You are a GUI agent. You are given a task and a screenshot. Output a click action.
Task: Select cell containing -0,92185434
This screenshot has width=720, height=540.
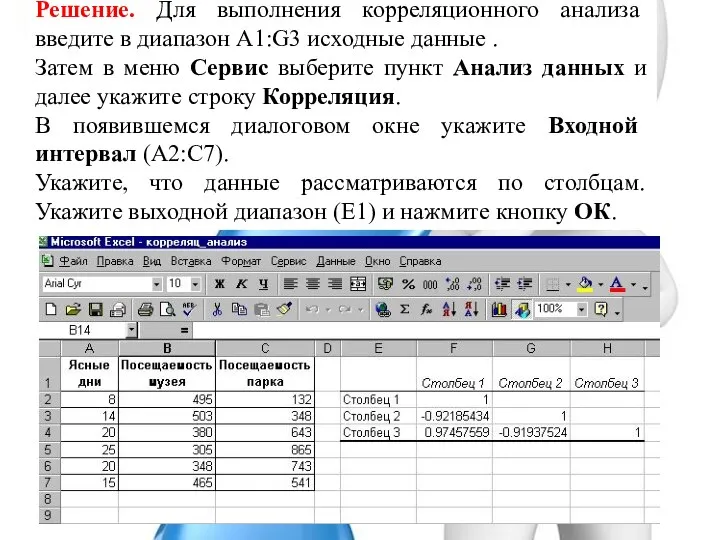pyautogui.click(x=455, y=416)
